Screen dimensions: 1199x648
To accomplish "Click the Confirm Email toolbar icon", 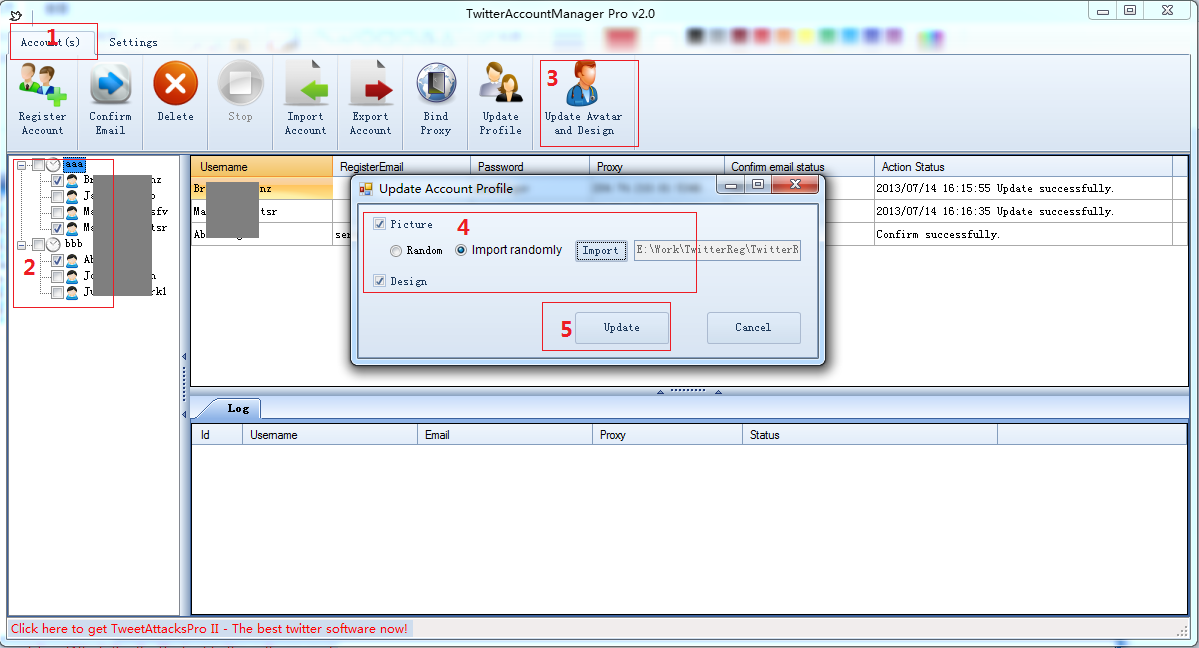I will pyautogui.click(x=110, y=84).
